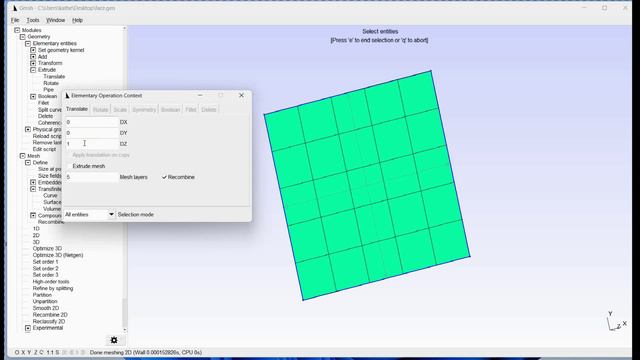
Task: Switch to the Fillet tab
Action: [x=191, y=109]
